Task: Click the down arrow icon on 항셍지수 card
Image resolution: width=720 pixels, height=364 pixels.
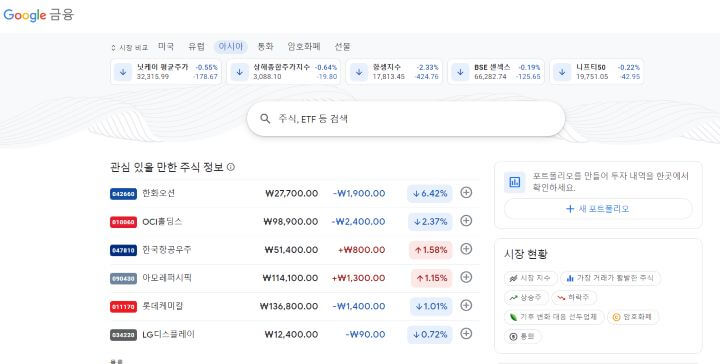Action: [x=359, y=72]
